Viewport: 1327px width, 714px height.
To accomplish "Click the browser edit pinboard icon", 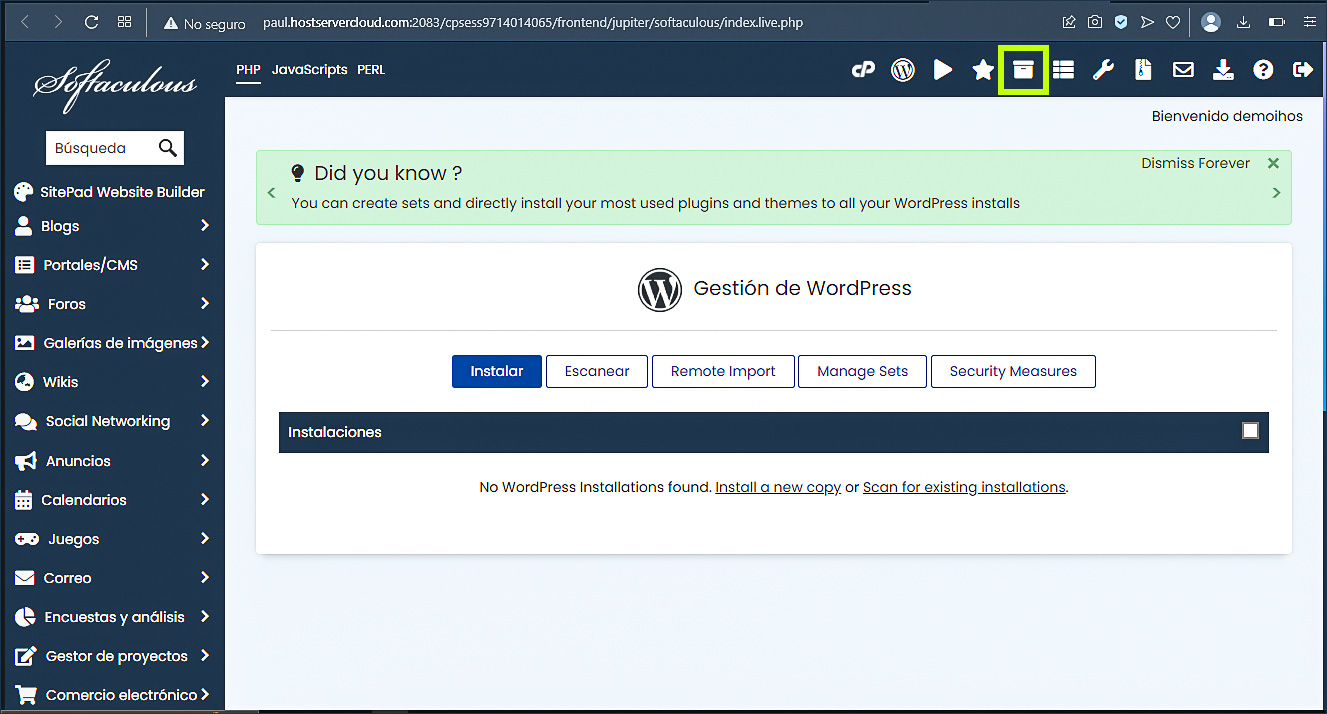I will pyautogui.click(x=1069, y=22).
